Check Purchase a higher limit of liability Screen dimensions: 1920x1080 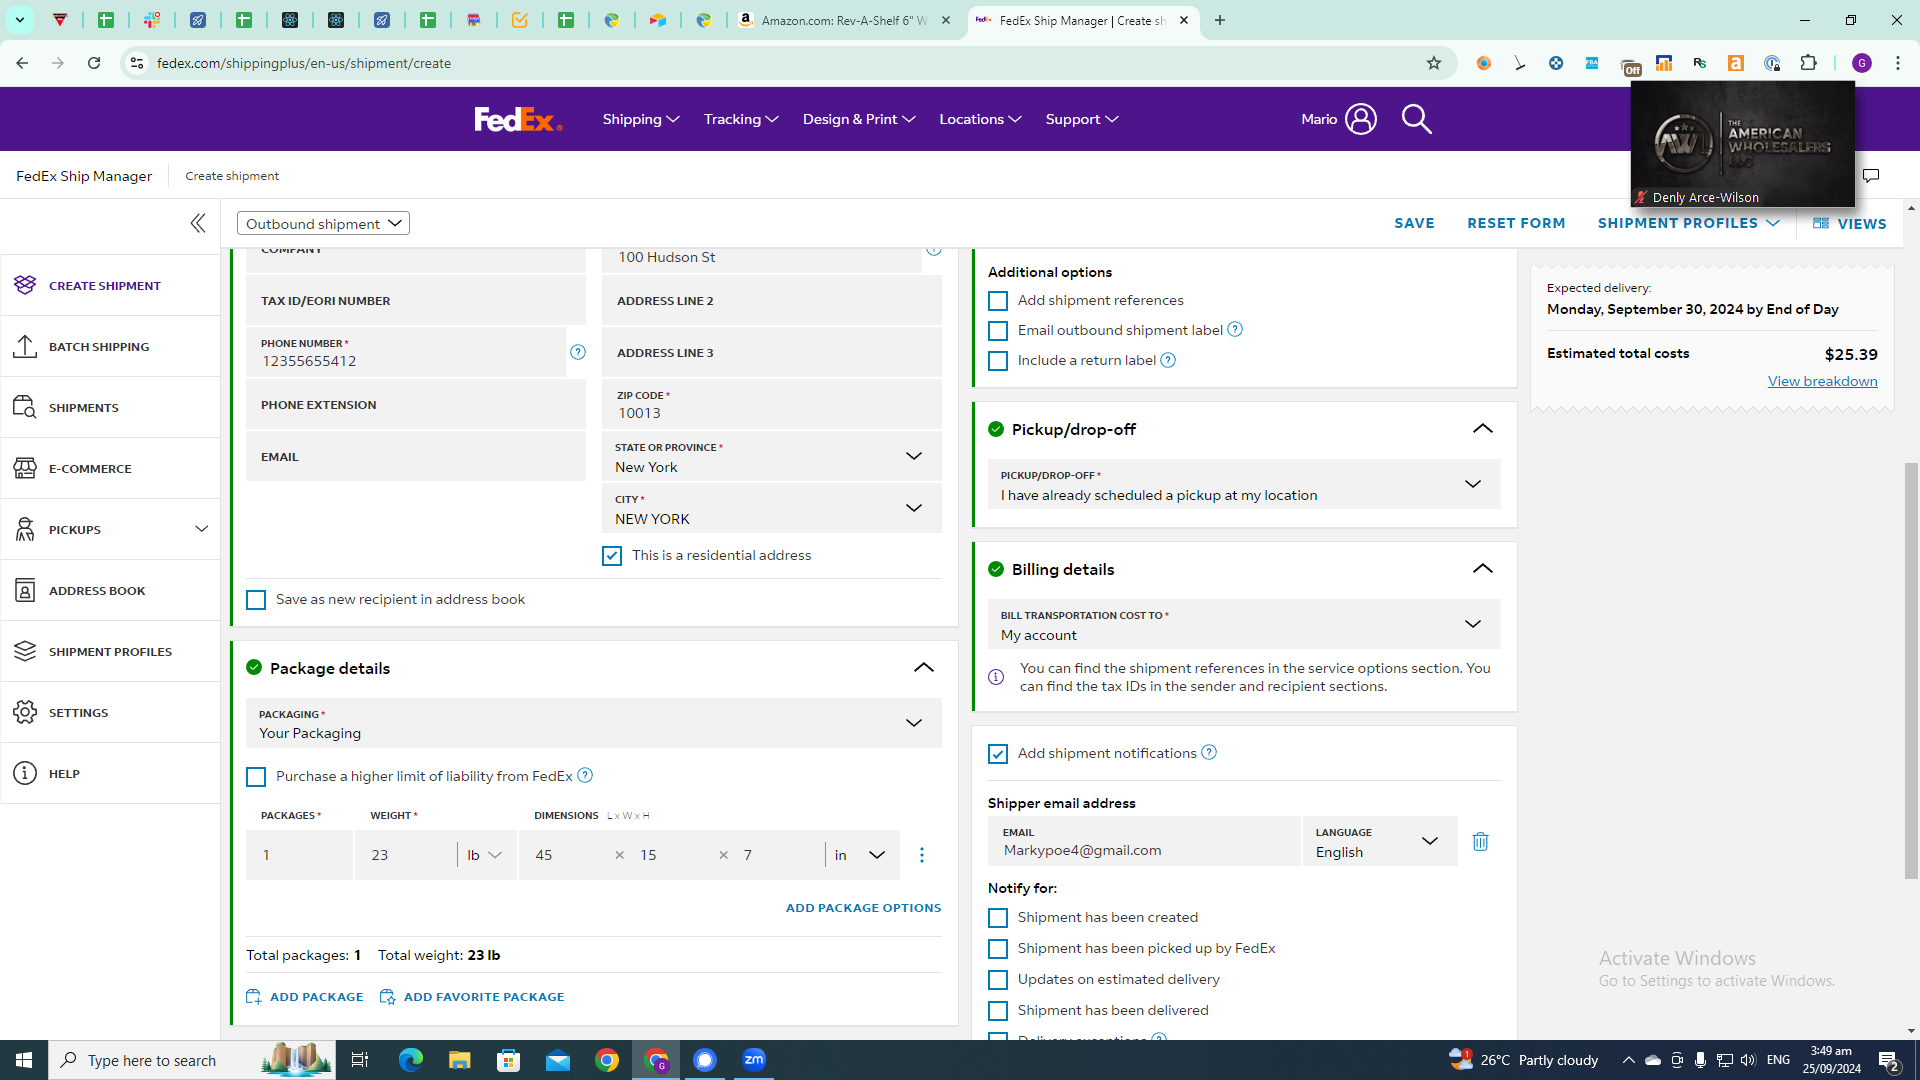click(256, 777)
